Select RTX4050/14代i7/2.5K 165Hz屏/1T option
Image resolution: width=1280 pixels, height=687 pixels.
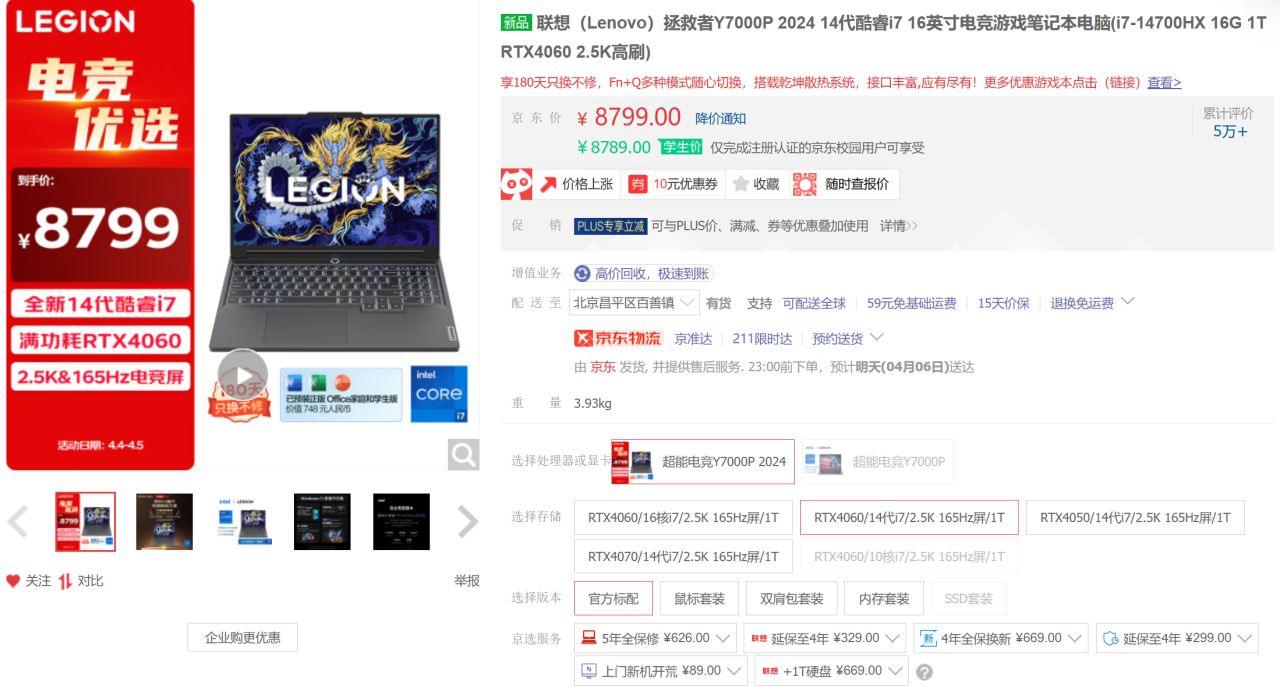click(1135, 518)
